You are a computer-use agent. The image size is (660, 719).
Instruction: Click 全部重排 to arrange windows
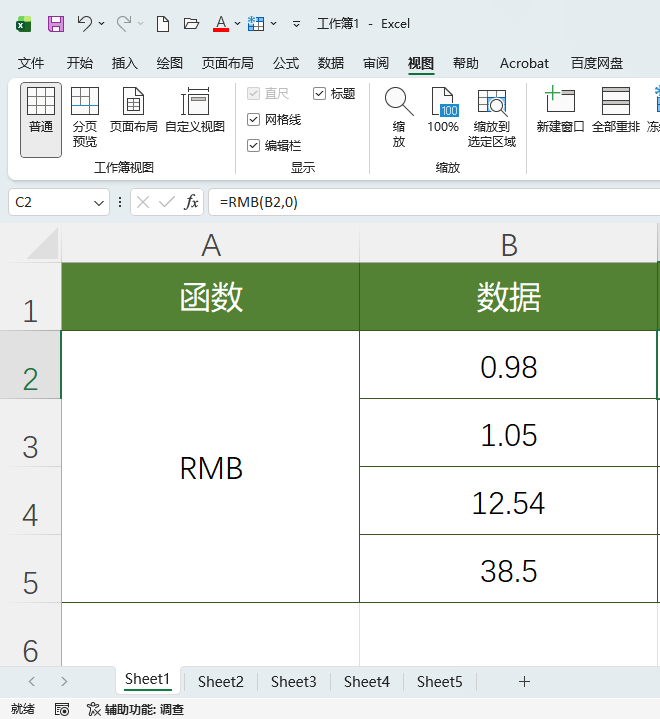616,110
